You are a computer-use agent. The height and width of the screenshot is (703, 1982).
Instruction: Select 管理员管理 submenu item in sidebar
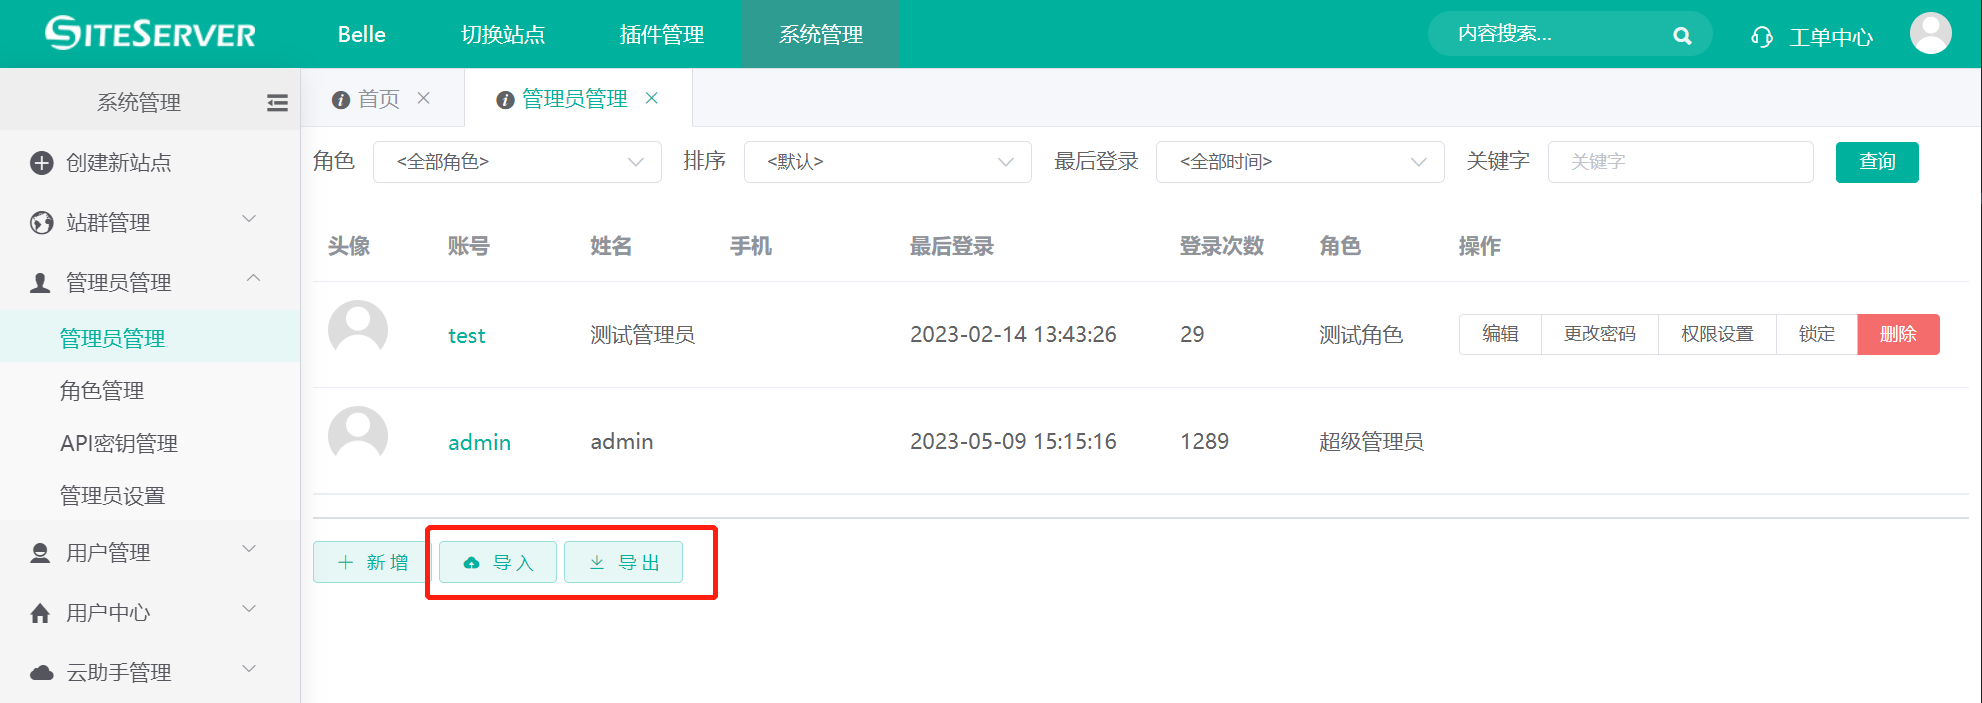113,338
